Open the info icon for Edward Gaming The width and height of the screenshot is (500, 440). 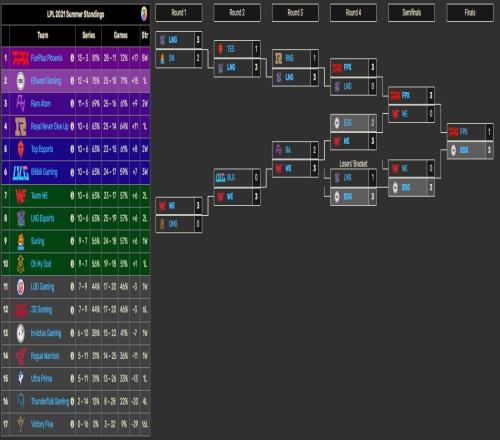[x=72, y=81]
